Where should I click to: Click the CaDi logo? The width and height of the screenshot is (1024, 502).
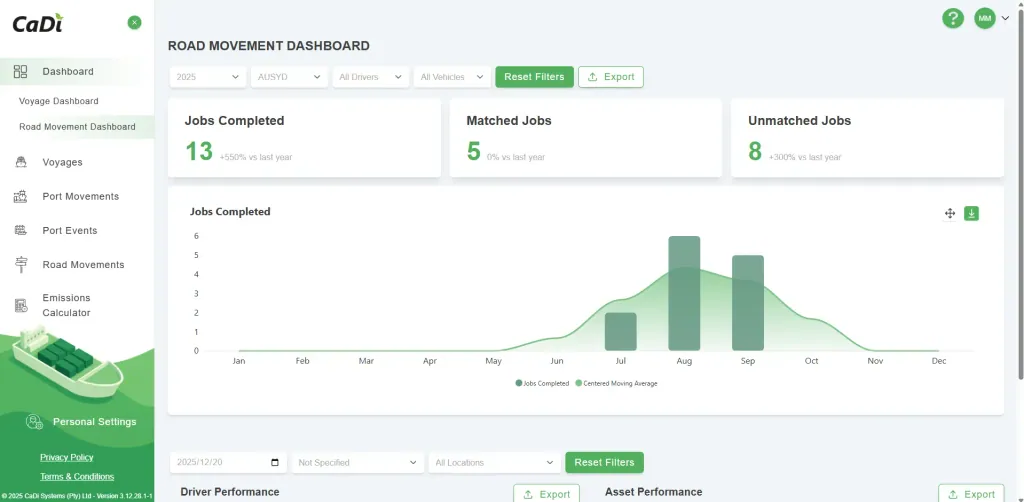[x=38, y=23]
